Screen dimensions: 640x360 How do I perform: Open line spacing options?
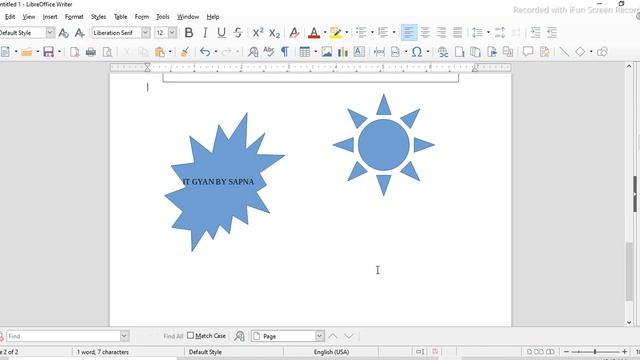point(477,33)
